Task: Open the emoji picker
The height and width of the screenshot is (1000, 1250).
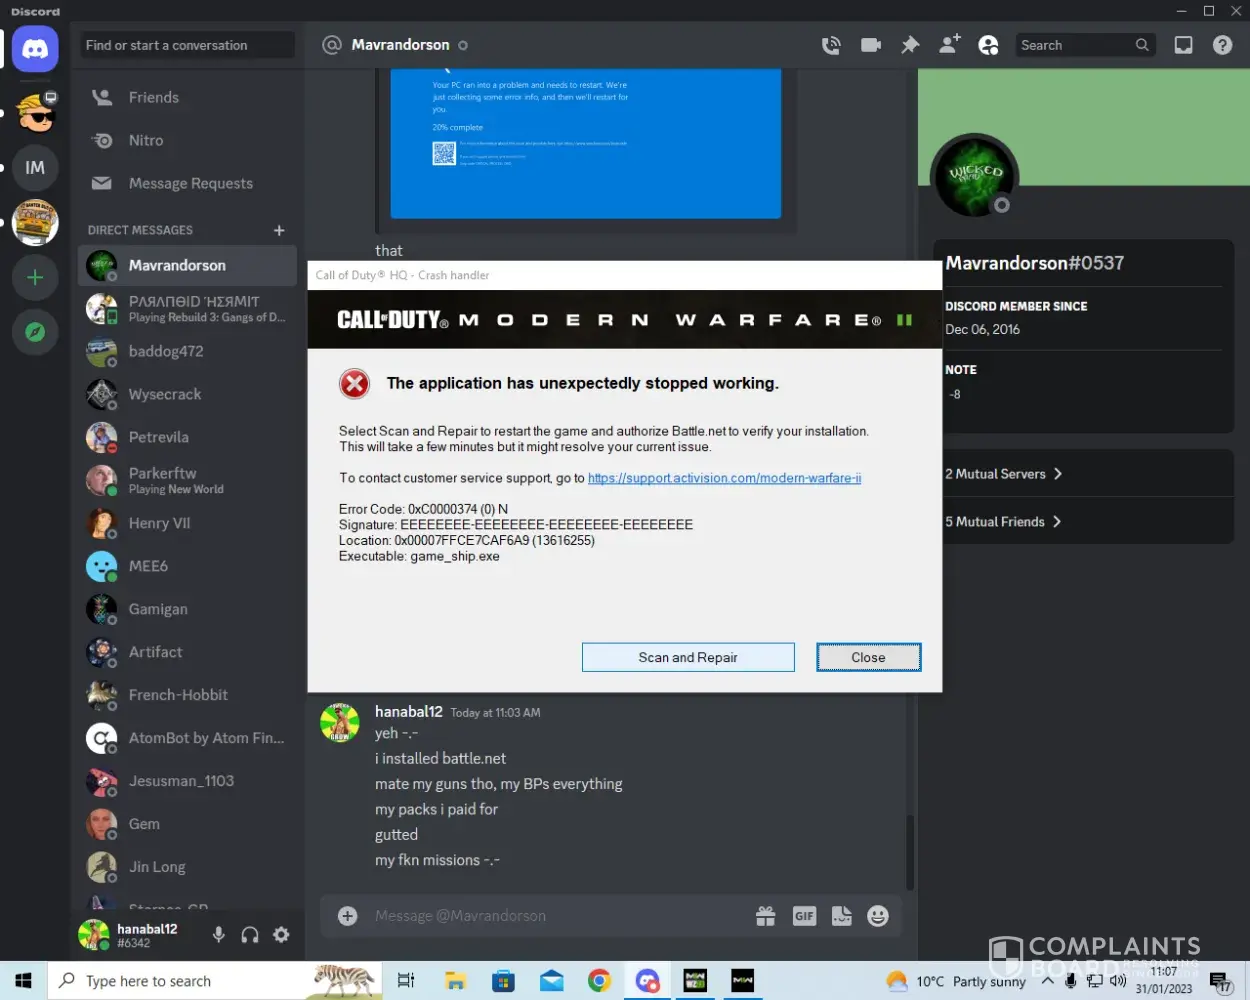Action: point(878,916)
